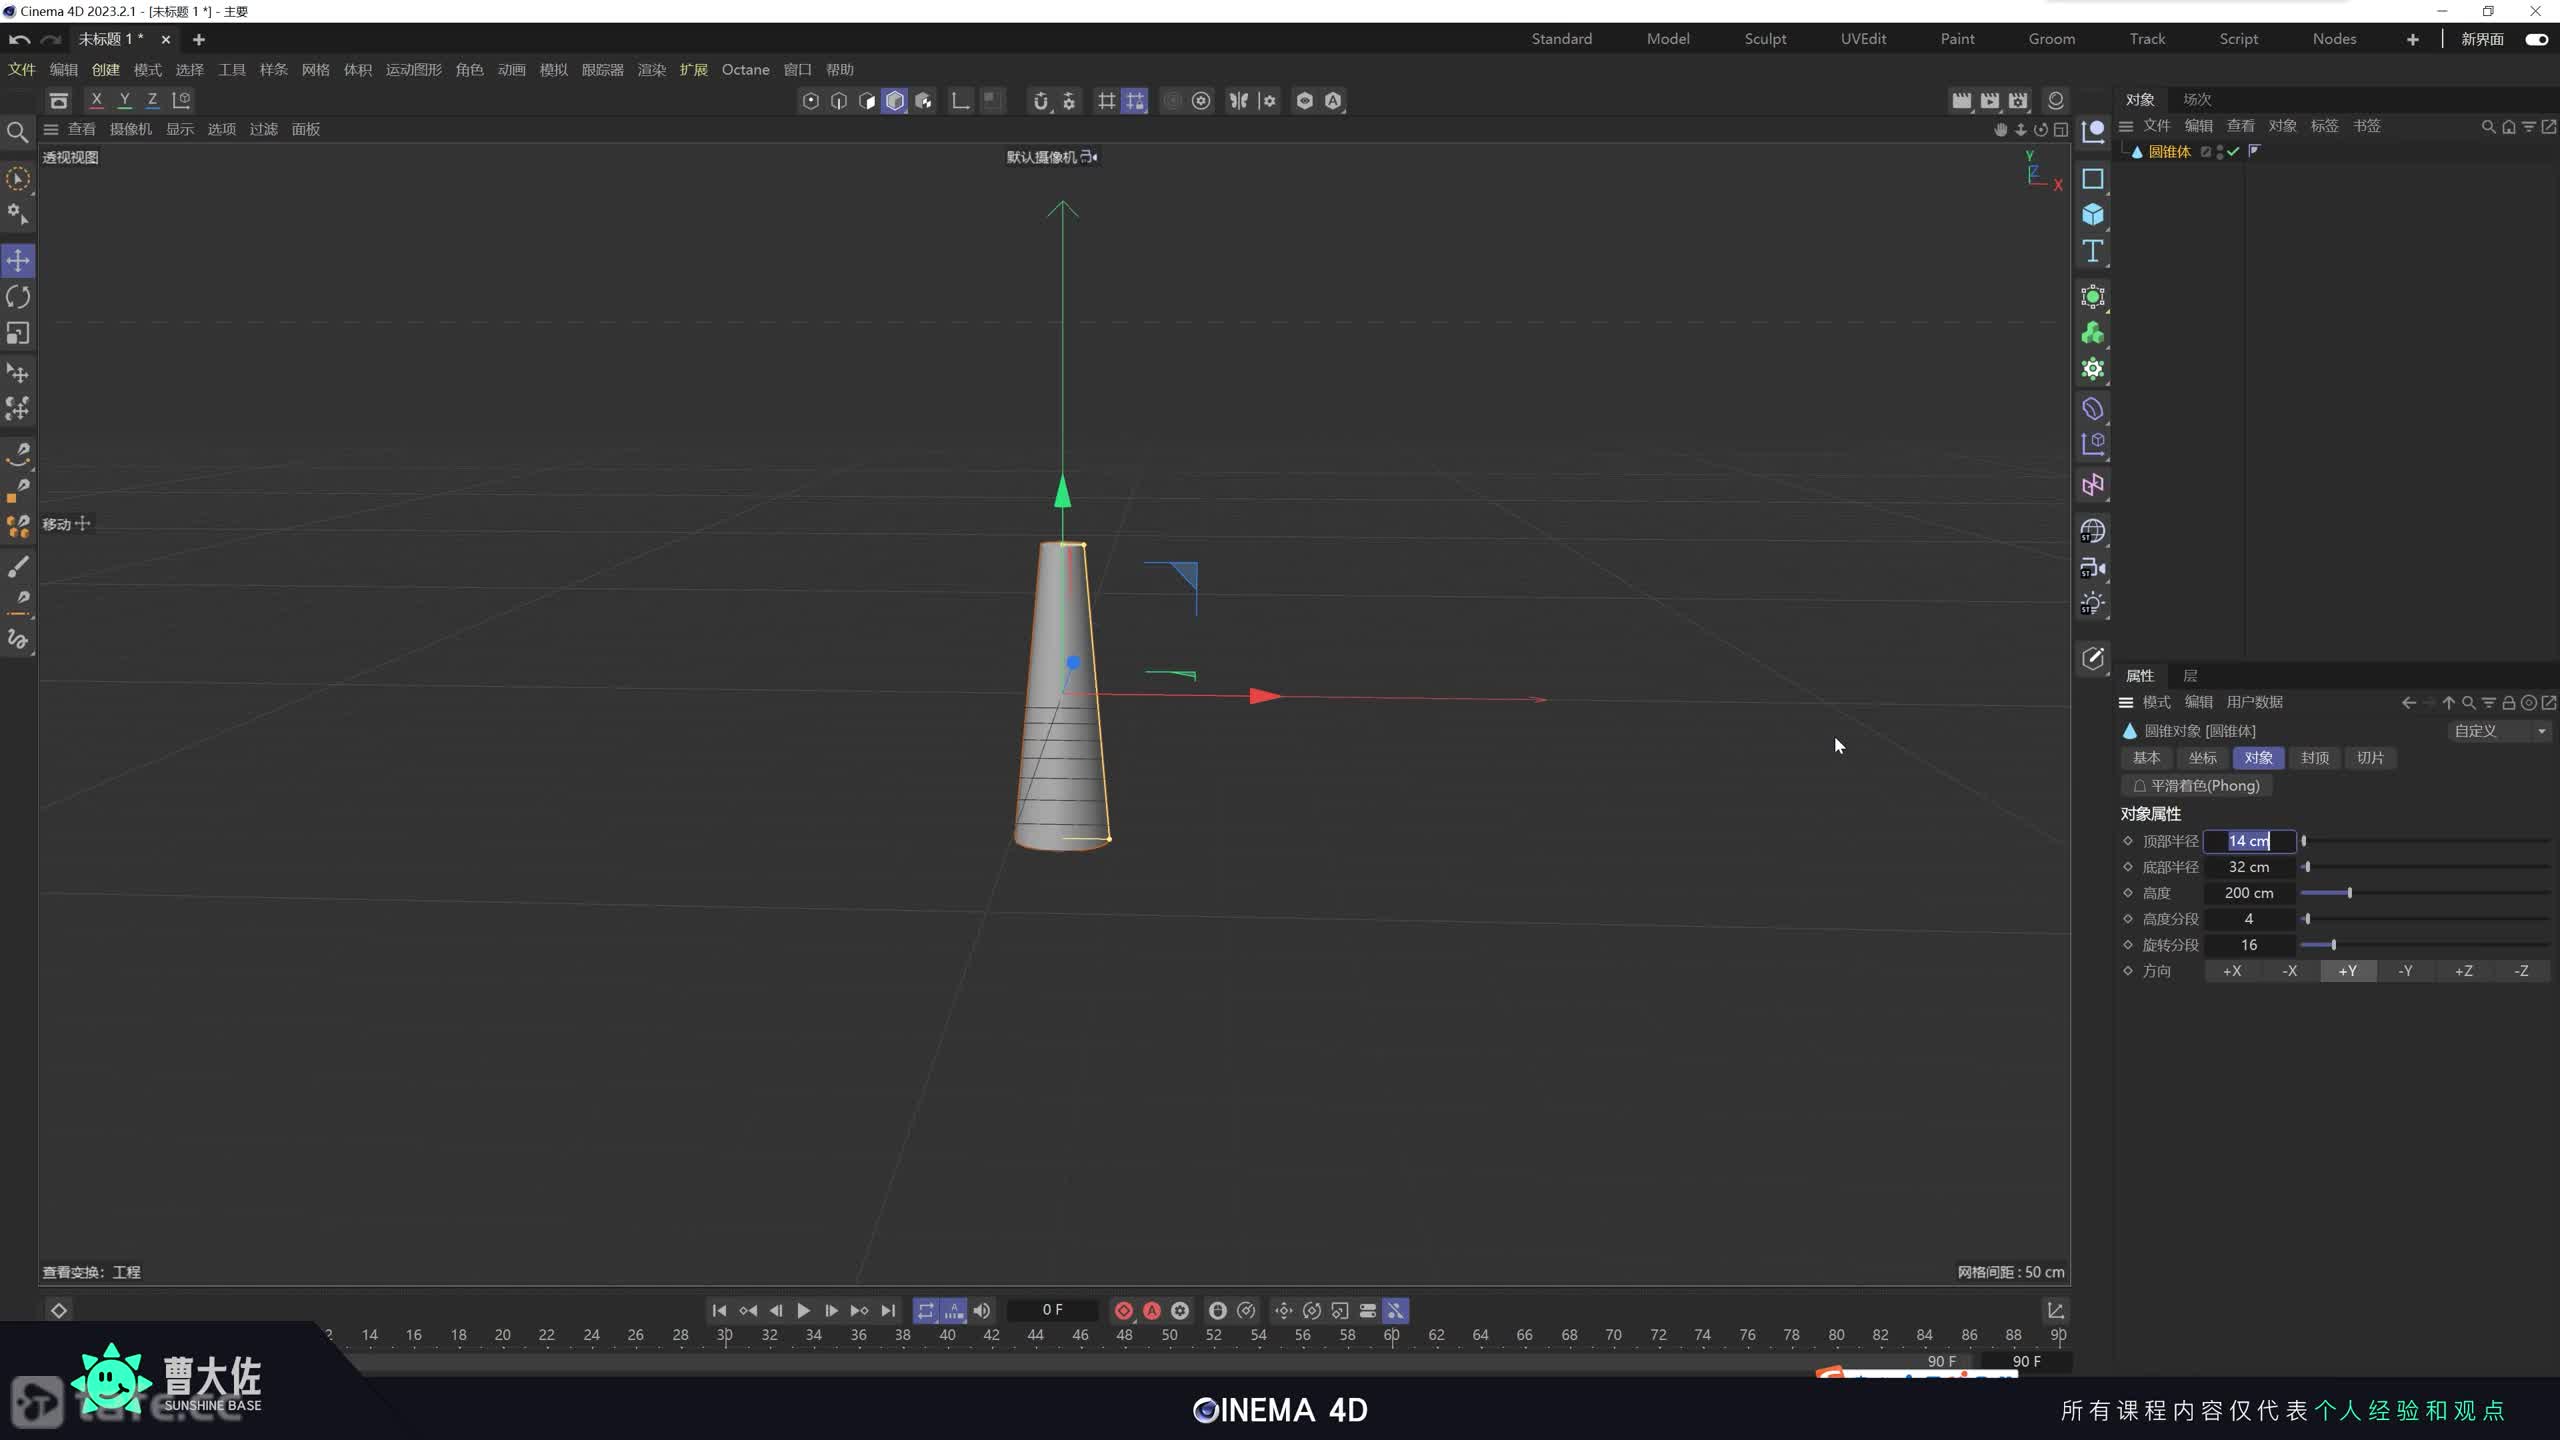Toggle cone object enabled checkmark
The width and height of the screenshot is (2560, 1440).
[2233, 152]
